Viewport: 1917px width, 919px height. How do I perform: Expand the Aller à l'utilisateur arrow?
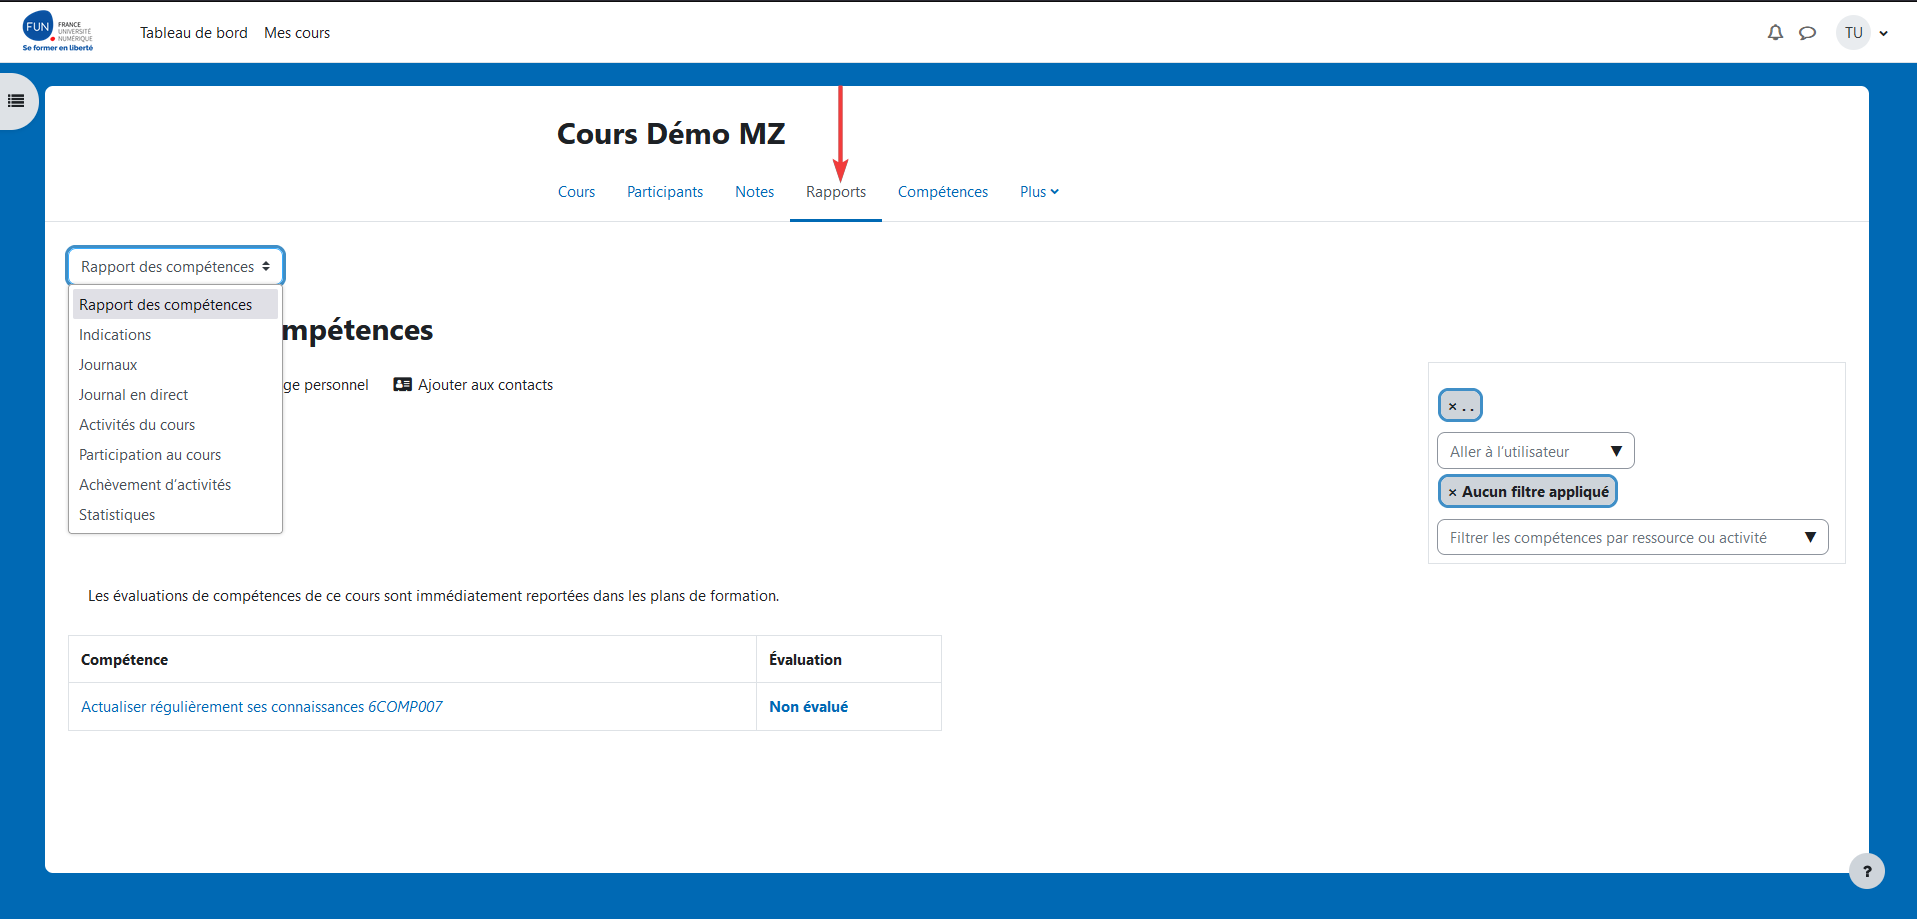click(1616, 451)
